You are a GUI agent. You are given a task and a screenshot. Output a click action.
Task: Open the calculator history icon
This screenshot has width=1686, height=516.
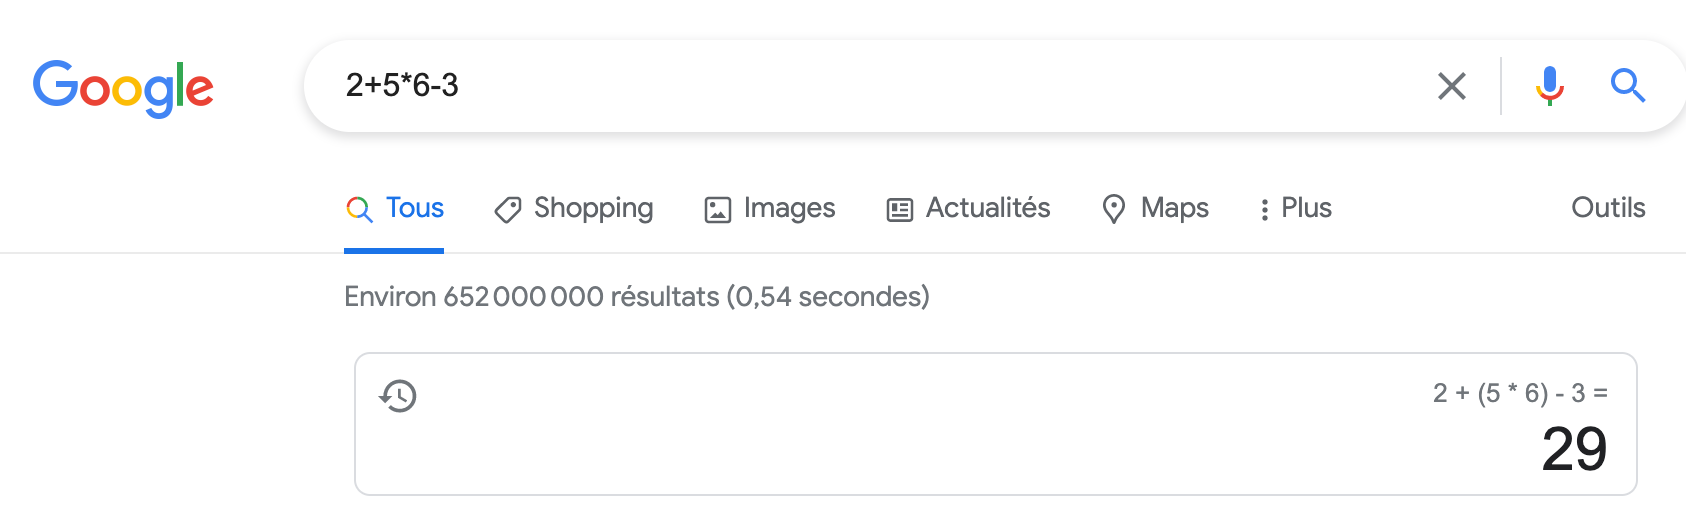398,396
